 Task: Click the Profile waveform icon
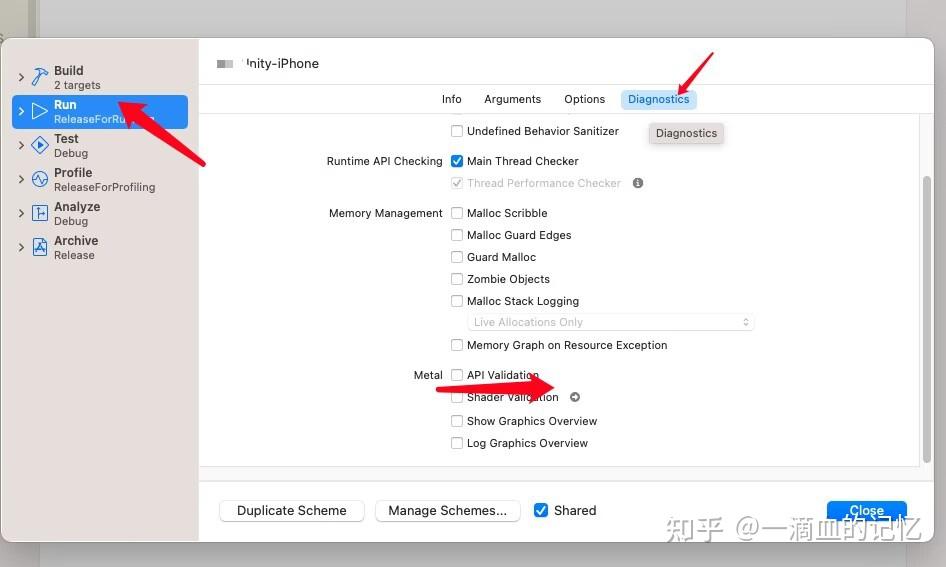tap(40, 179)
